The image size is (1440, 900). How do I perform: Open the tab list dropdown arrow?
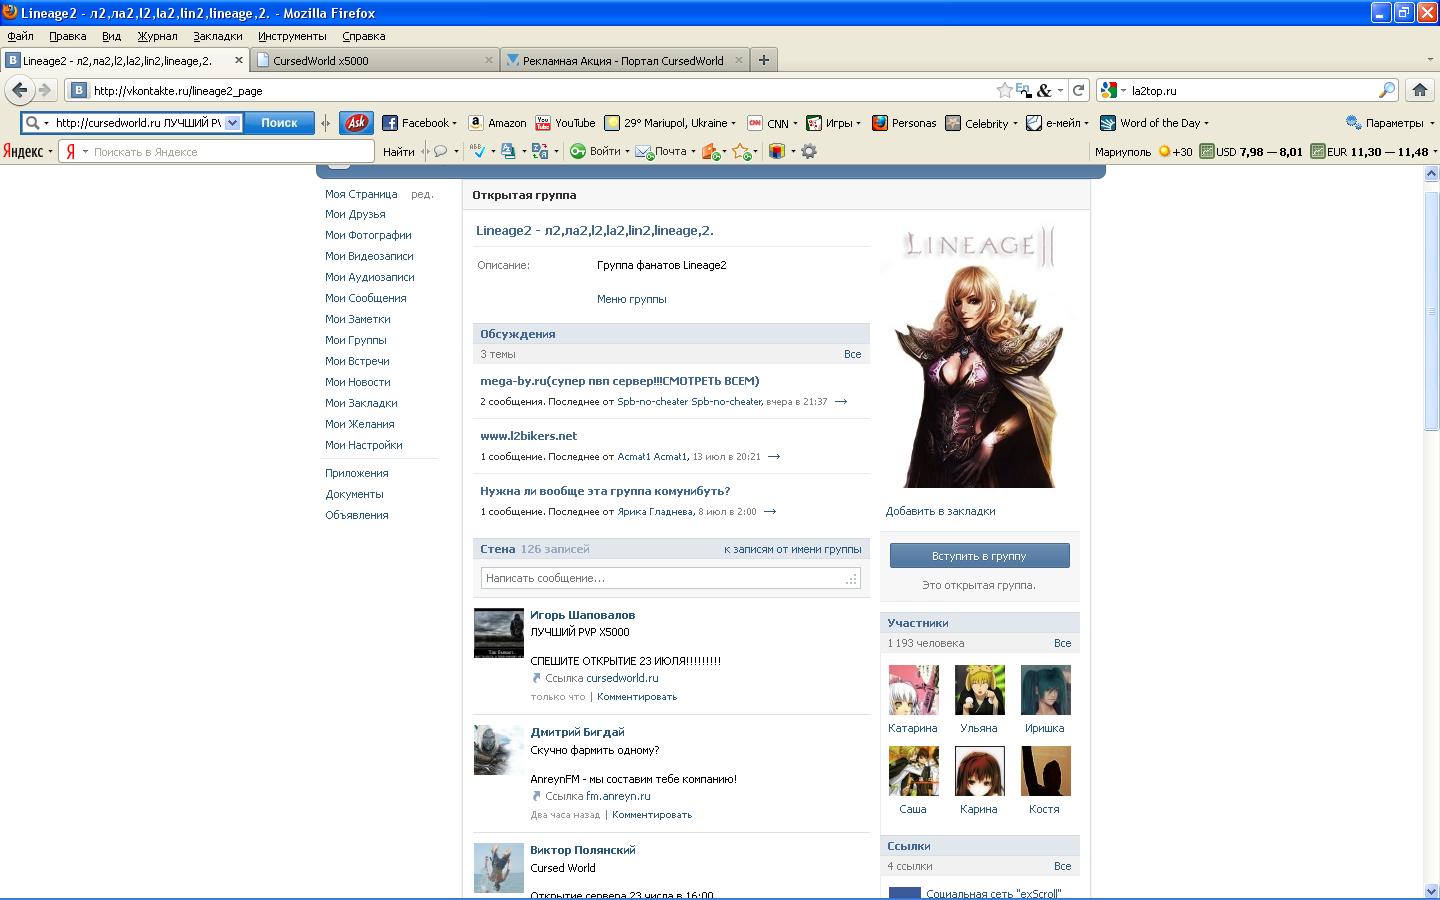[x=1429, y=60]
